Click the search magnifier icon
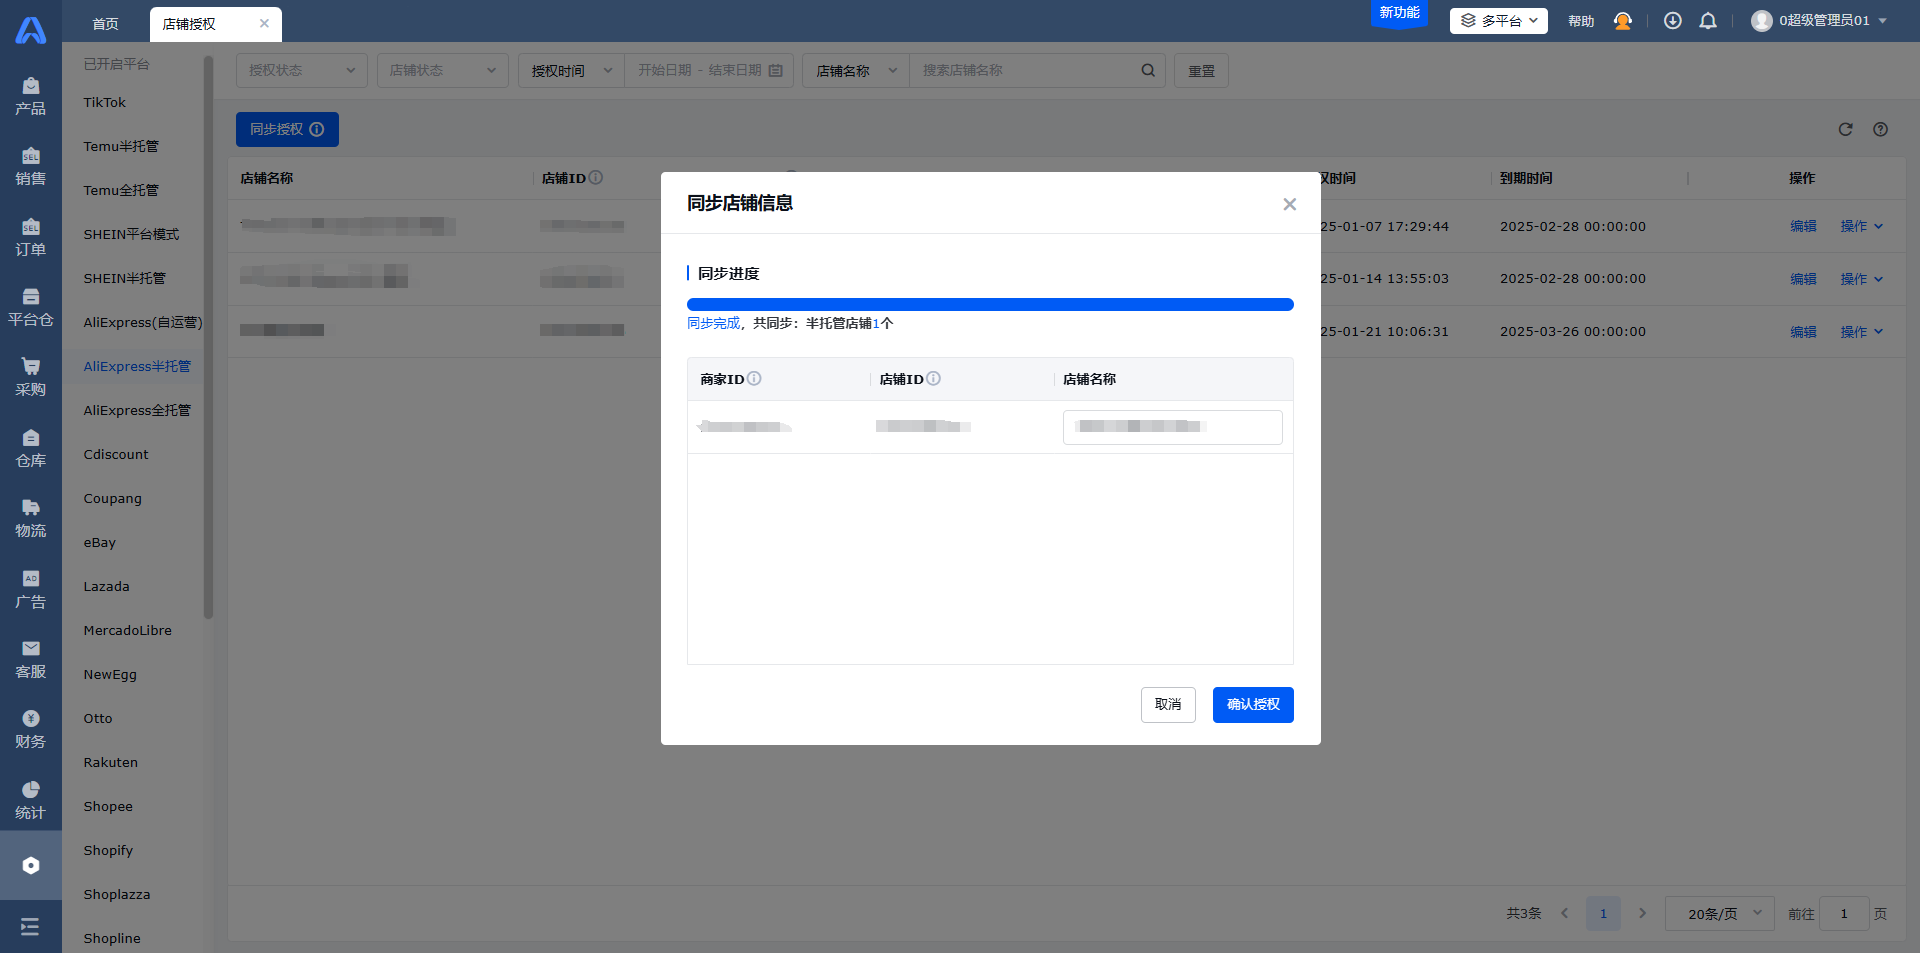Image resolution: width=1920 pixels, height=953 pixels. click(x=1148, y=70)
